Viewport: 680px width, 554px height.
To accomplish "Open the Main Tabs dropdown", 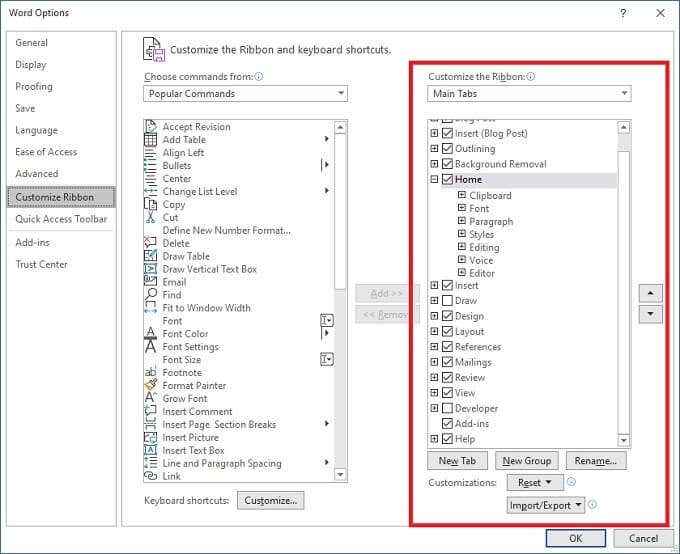I will [529, 94].
